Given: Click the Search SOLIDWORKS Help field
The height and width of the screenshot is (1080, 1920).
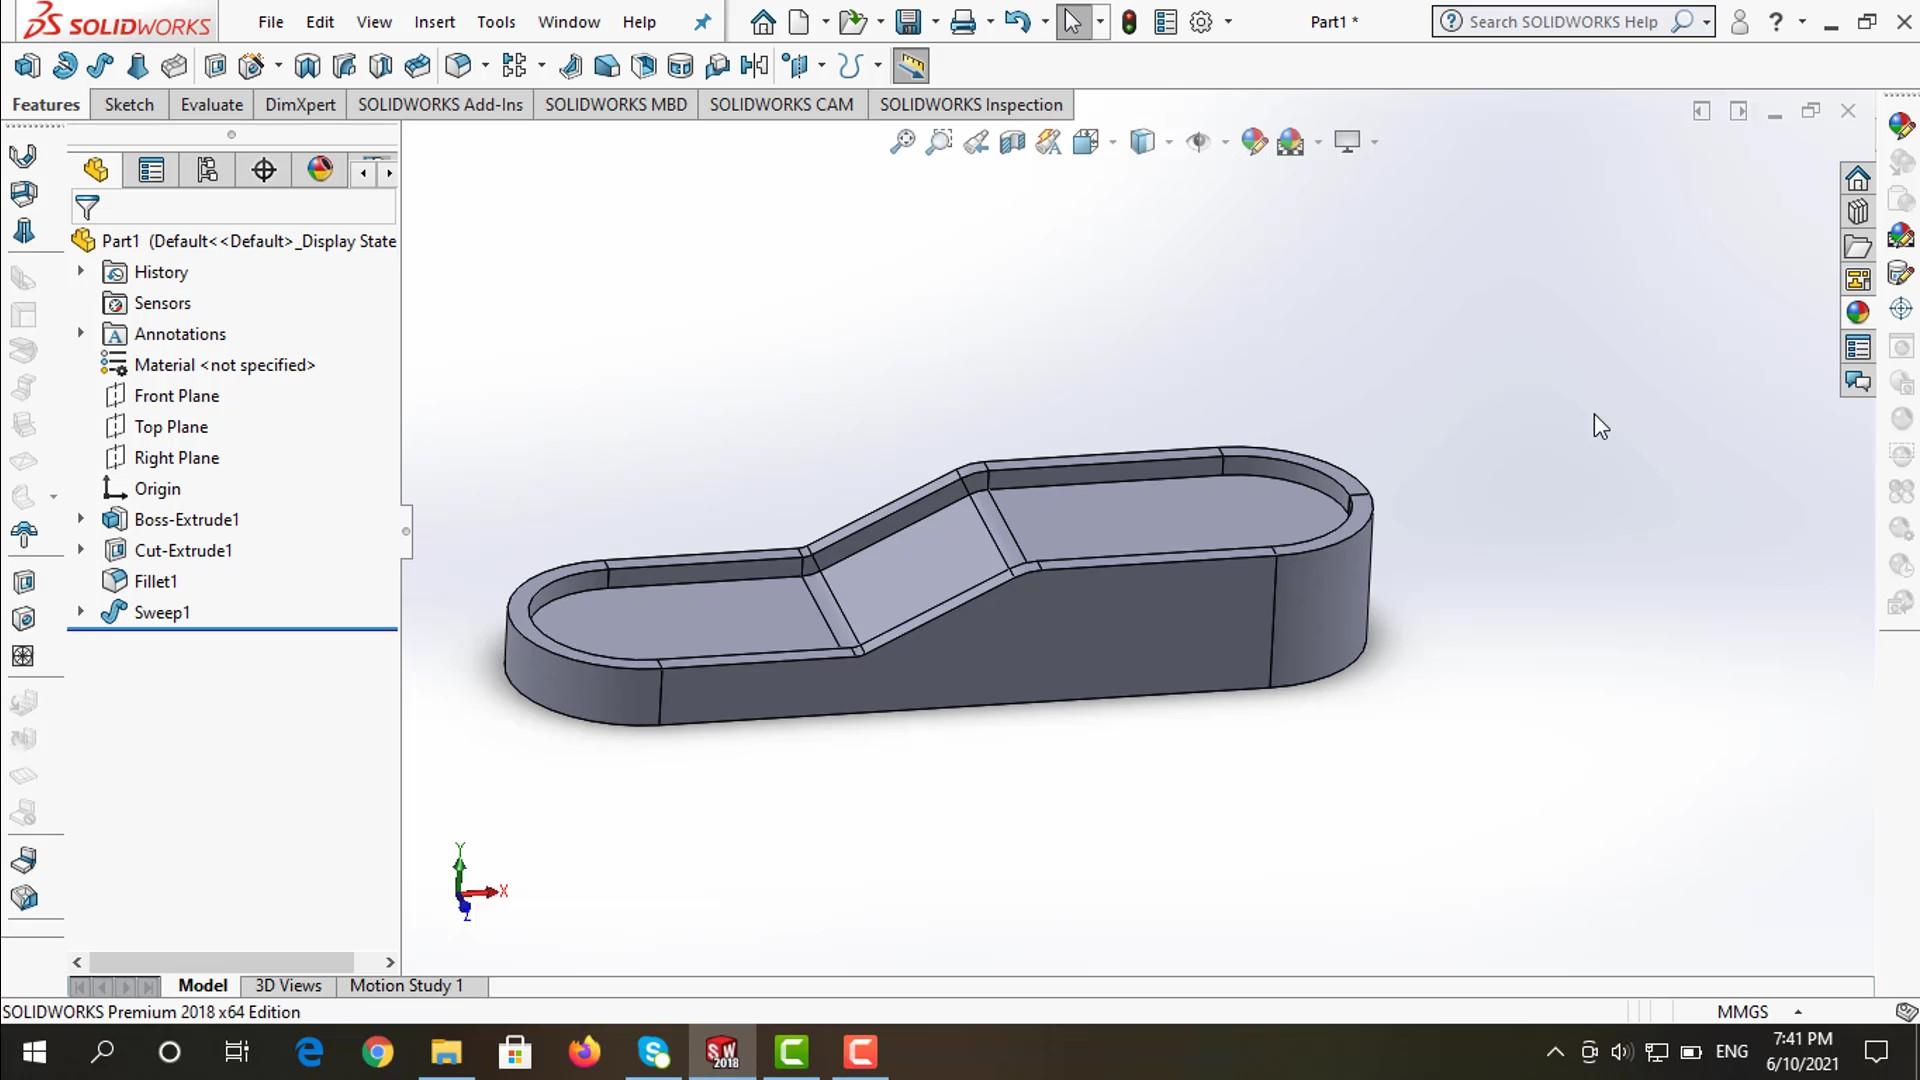Looking at the screenshot, I should pos(1562,22).
